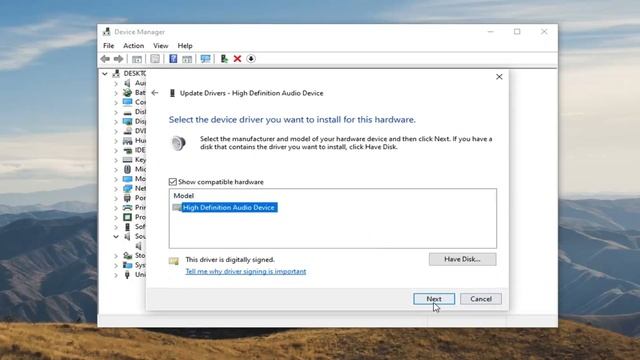Go back with toolbar Back arrow

[x=105, y=59]
